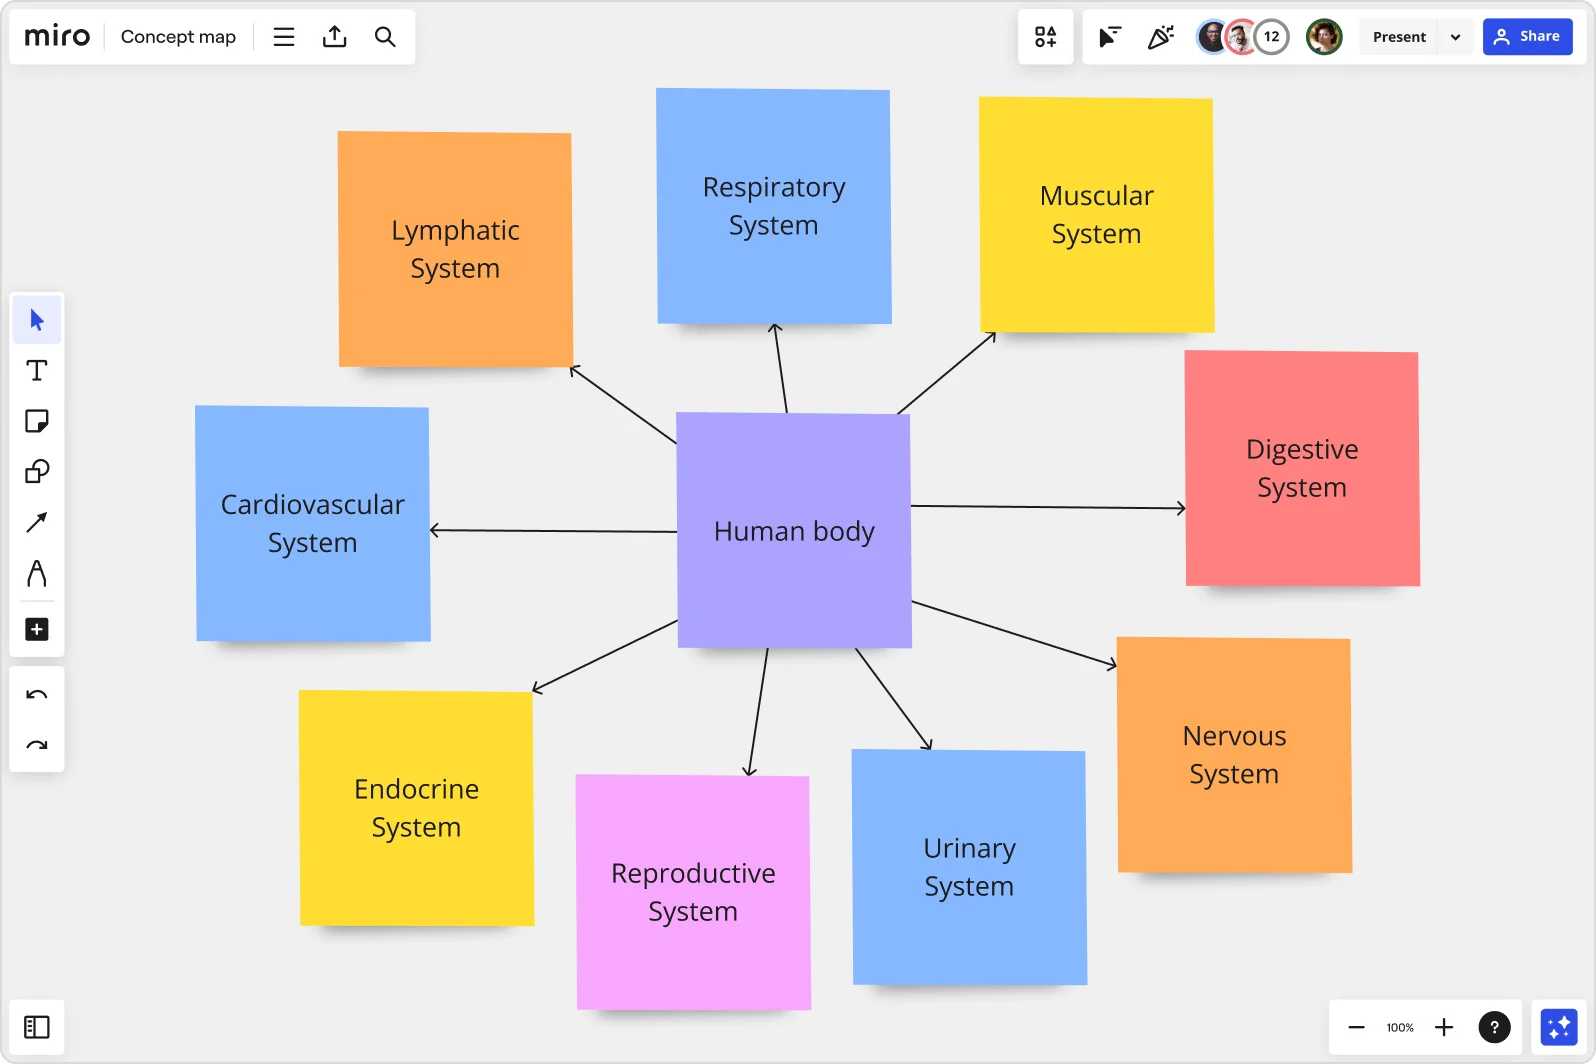1596x1064 pixels.
Task: Choose the sticky note tool
Action: click(37, 421)
